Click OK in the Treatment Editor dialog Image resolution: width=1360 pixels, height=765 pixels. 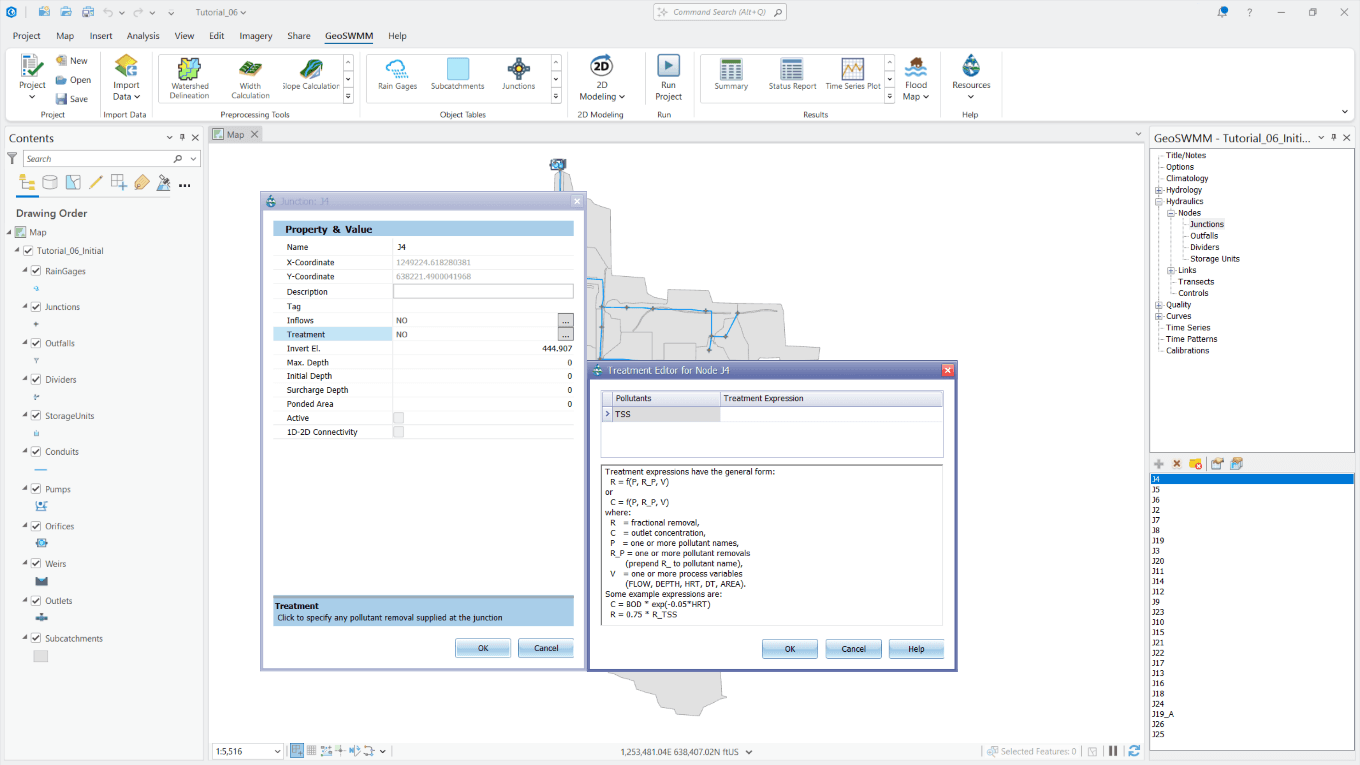tap(789, 648)
